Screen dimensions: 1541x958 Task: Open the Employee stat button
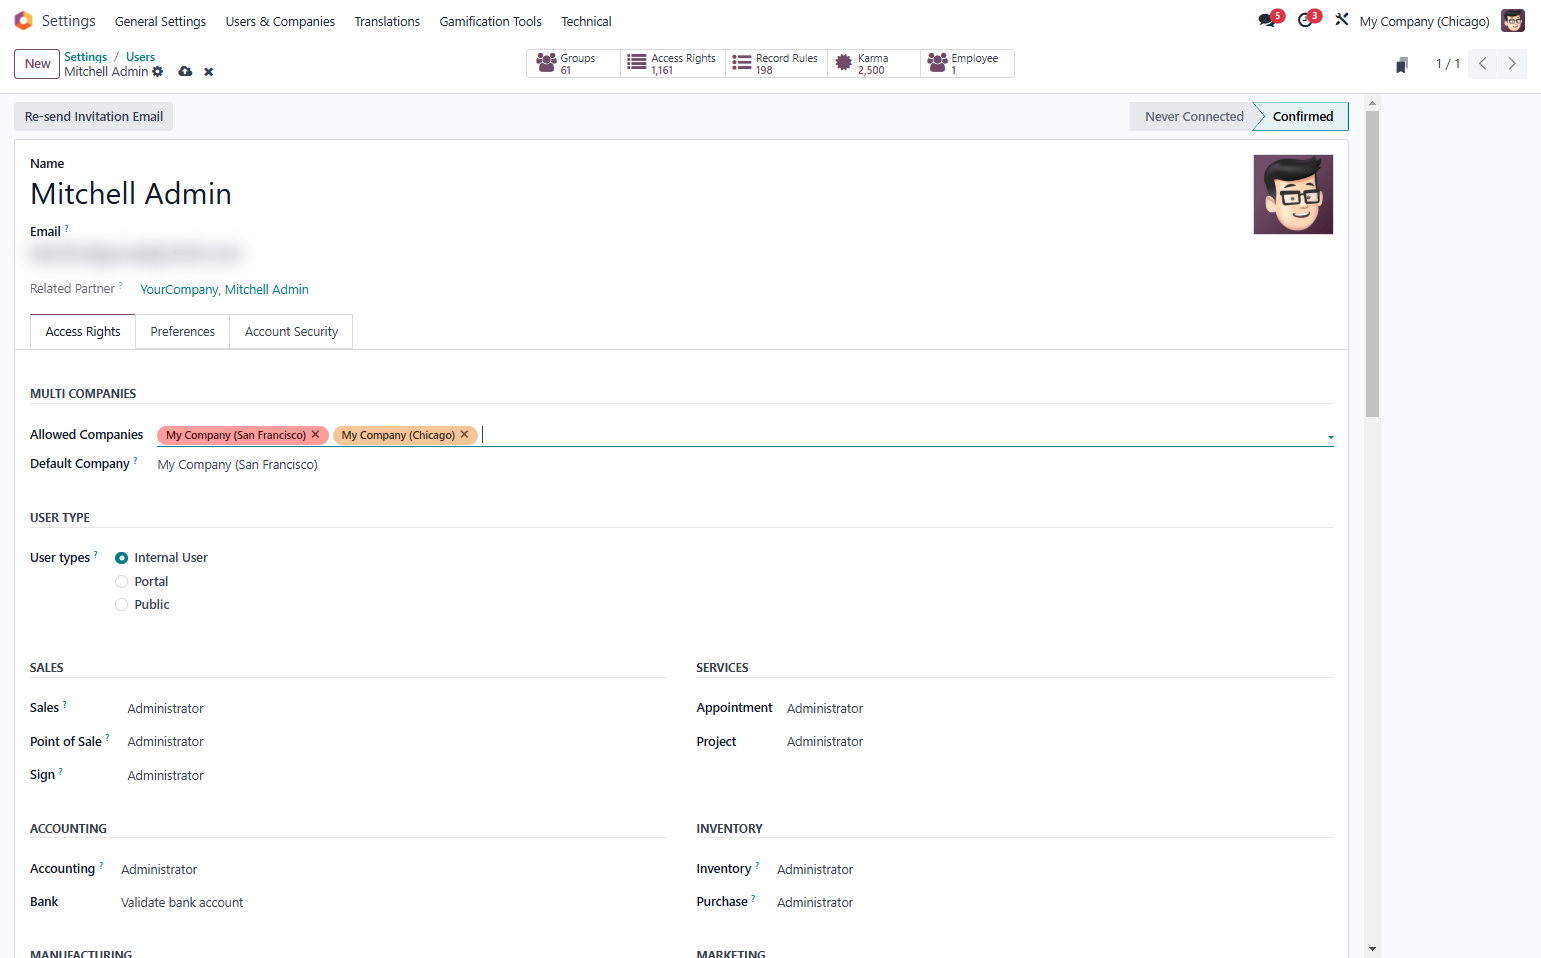[x=967, y=64]
